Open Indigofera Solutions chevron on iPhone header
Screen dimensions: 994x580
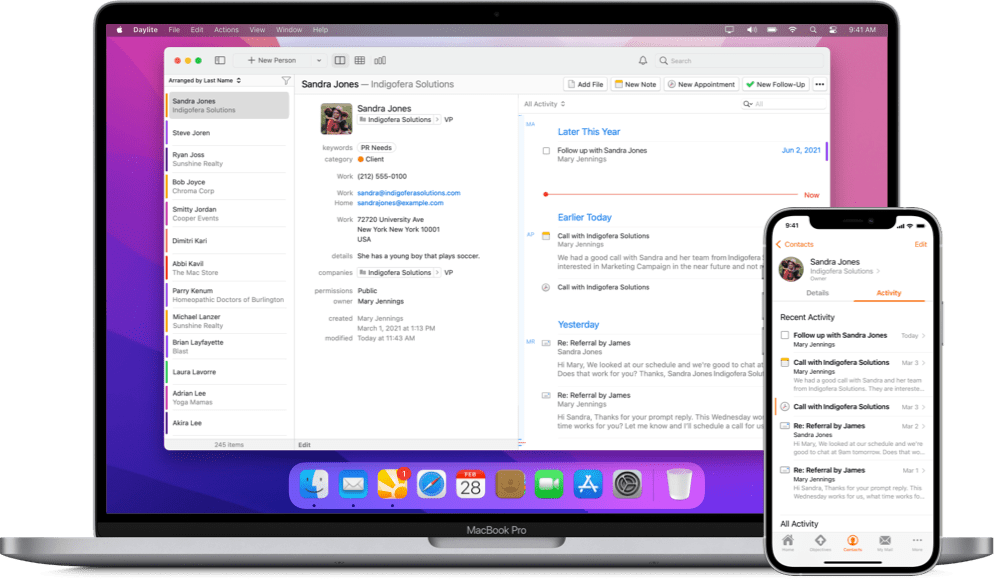[879, 271]
